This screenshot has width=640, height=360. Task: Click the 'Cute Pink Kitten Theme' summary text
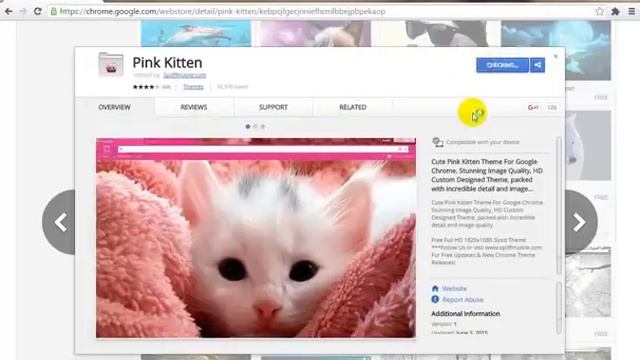487,175
